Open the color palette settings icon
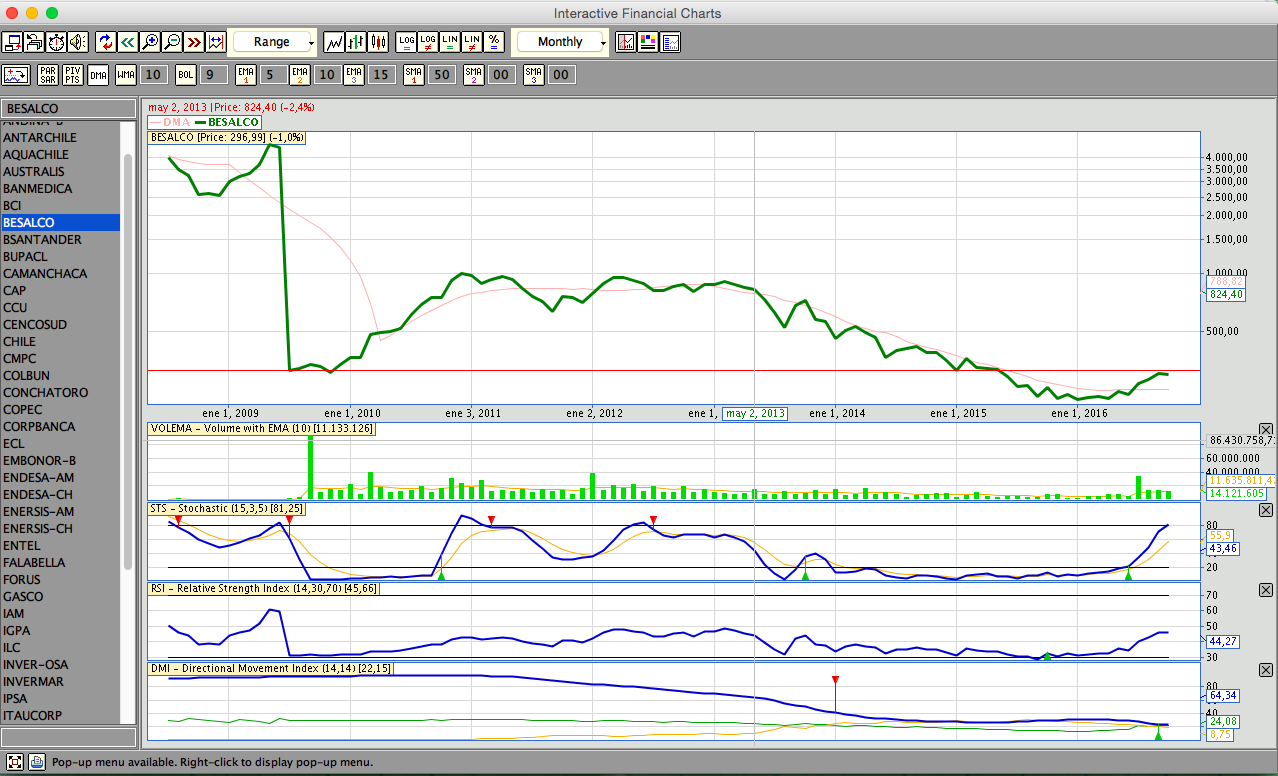Viewport: 1278px width, 776px height. click(648, 42)
